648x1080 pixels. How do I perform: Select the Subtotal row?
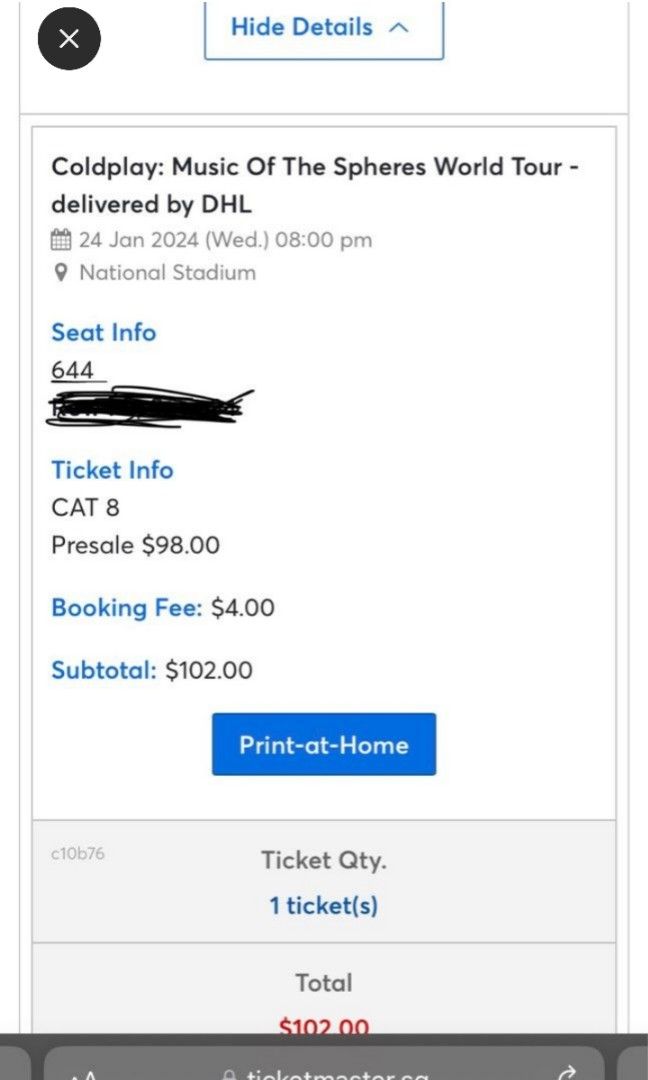pyautogui.click(x=103, y=670)
